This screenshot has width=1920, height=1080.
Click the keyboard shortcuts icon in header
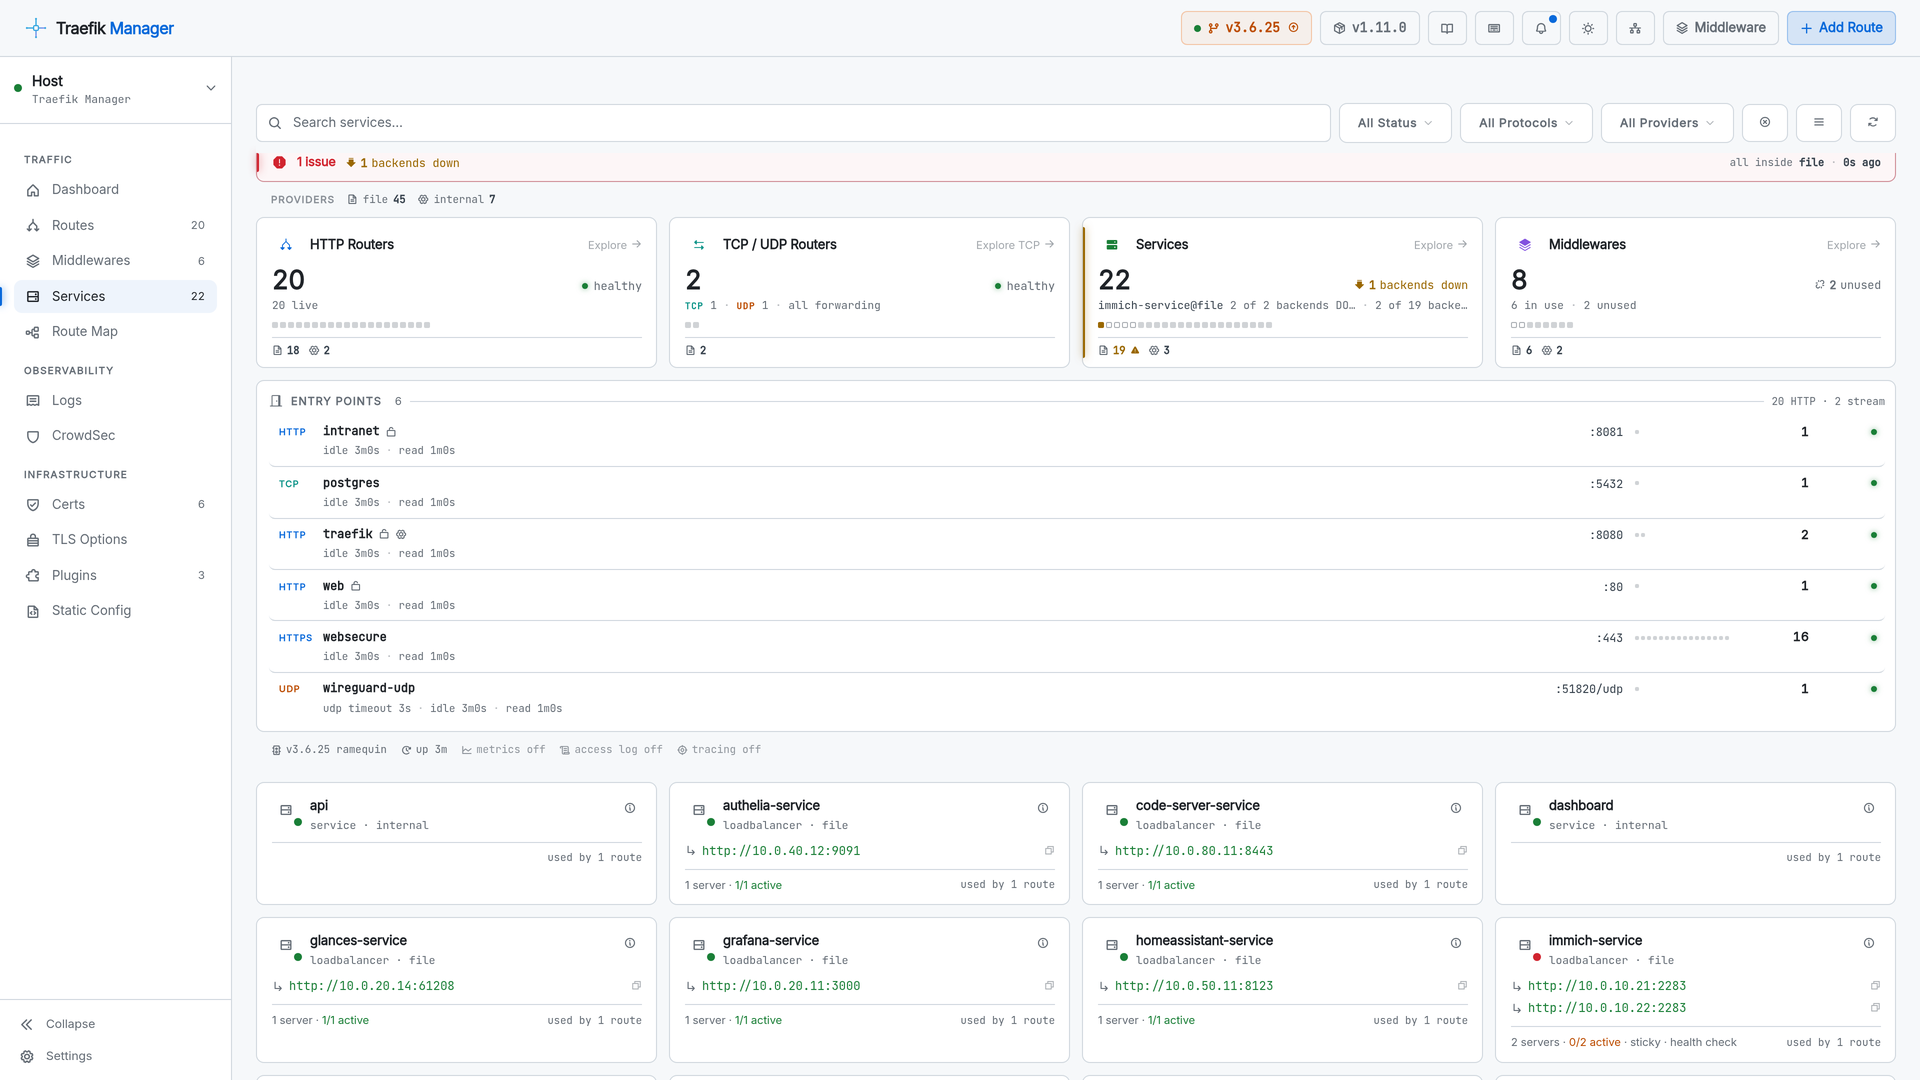coord(1494,28)
